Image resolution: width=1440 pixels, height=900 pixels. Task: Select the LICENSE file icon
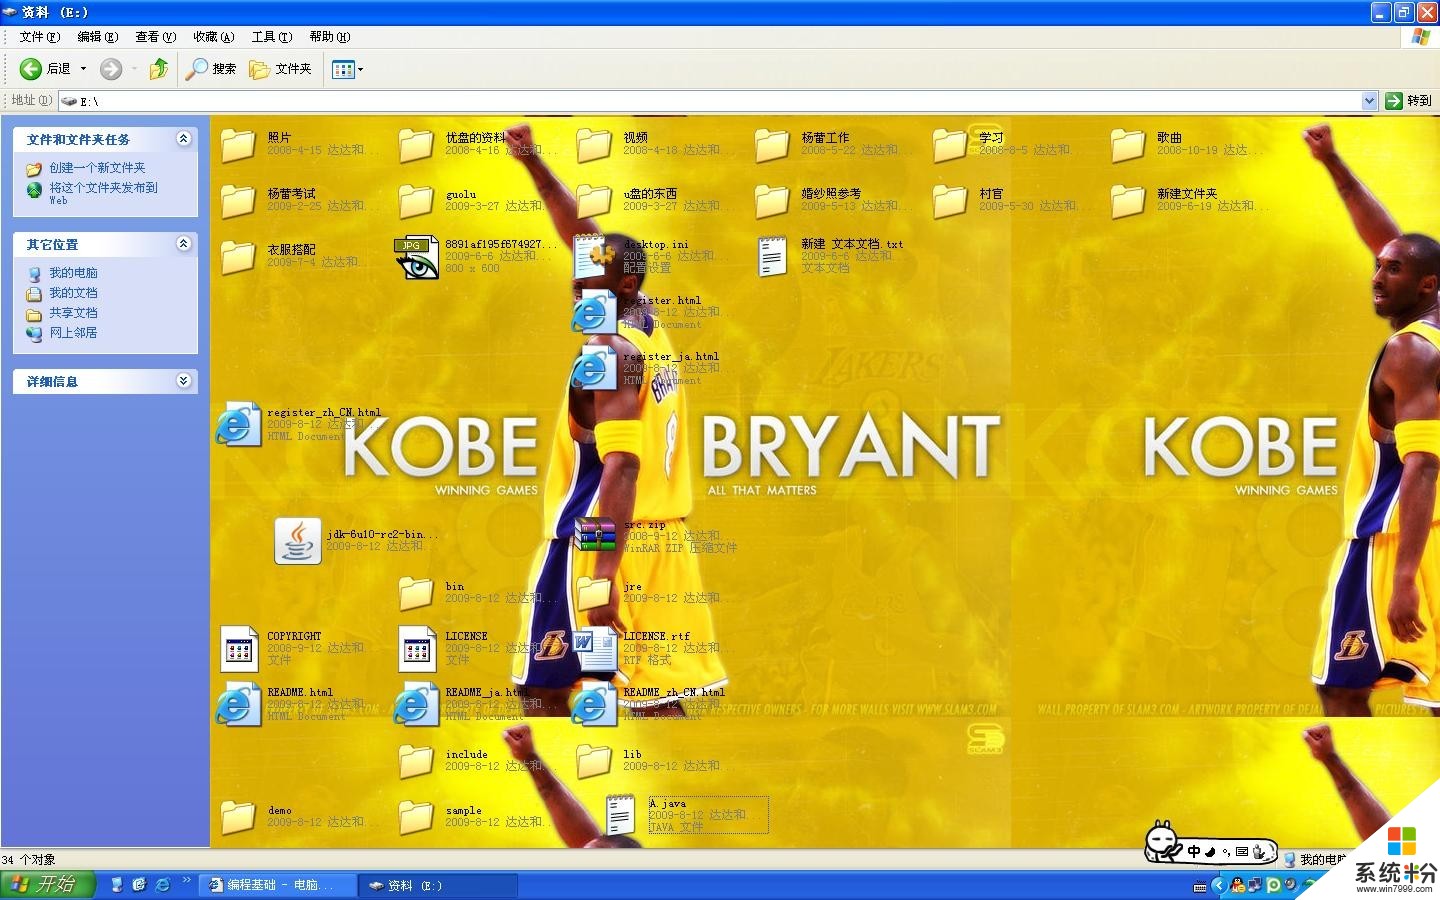tap(417, 649)
